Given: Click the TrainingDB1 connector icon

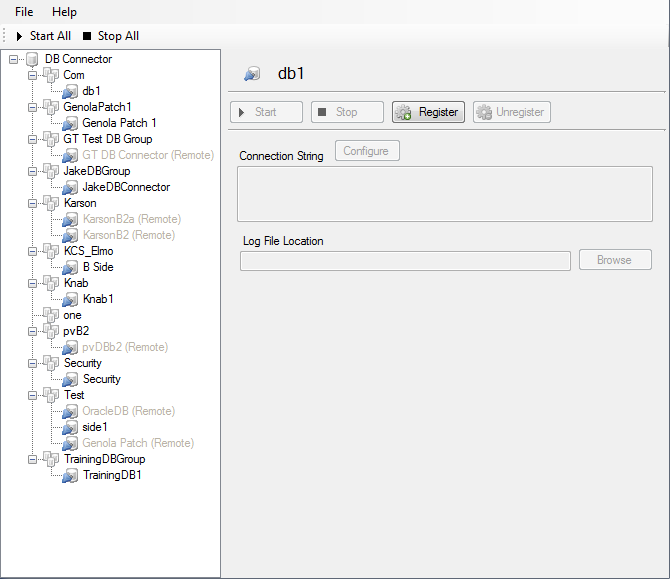Looking at the screenshot, I should pos(71,475).
